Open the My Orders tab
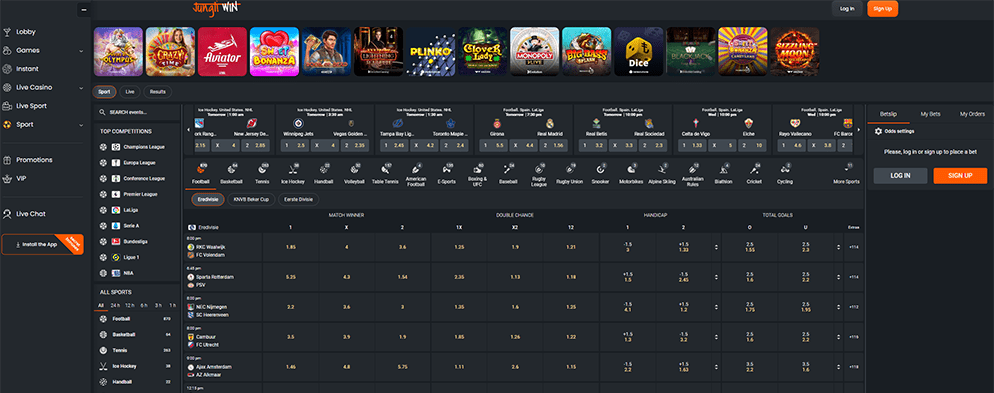This screenshot has height=393, width=994. pos(972,114)
